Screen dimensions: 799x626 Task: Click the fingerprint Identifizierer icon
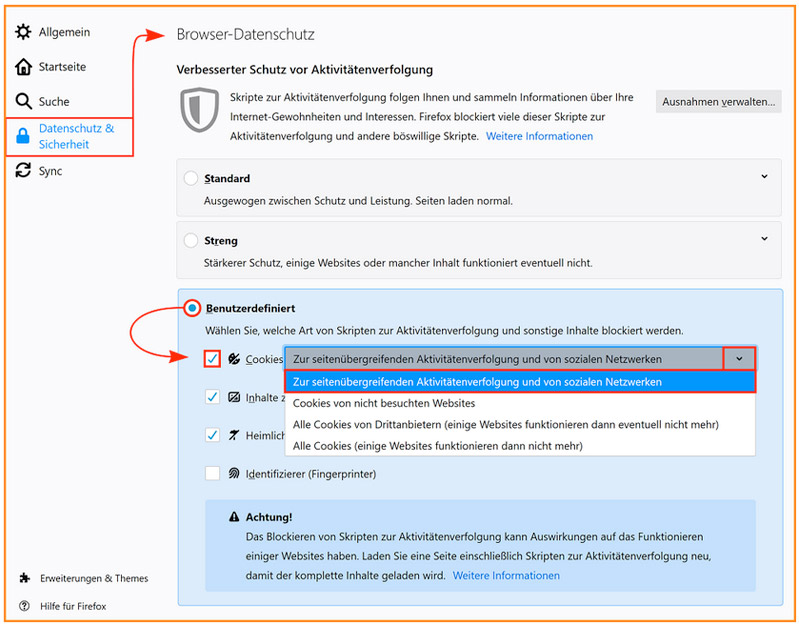point(234,474)
